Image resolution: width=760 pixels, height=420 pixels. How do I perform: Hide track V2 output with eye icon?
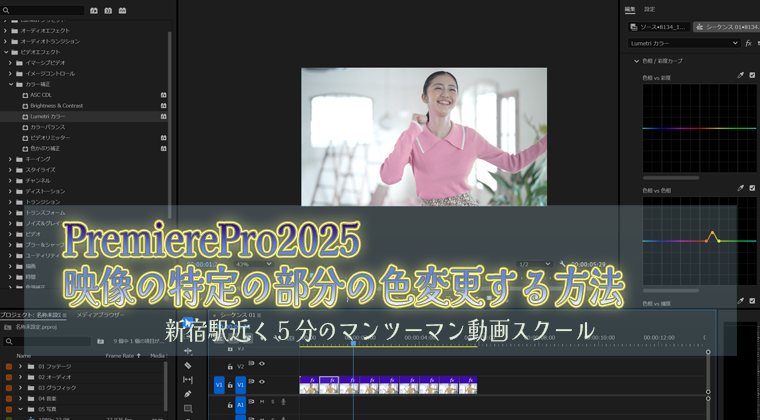262,363
